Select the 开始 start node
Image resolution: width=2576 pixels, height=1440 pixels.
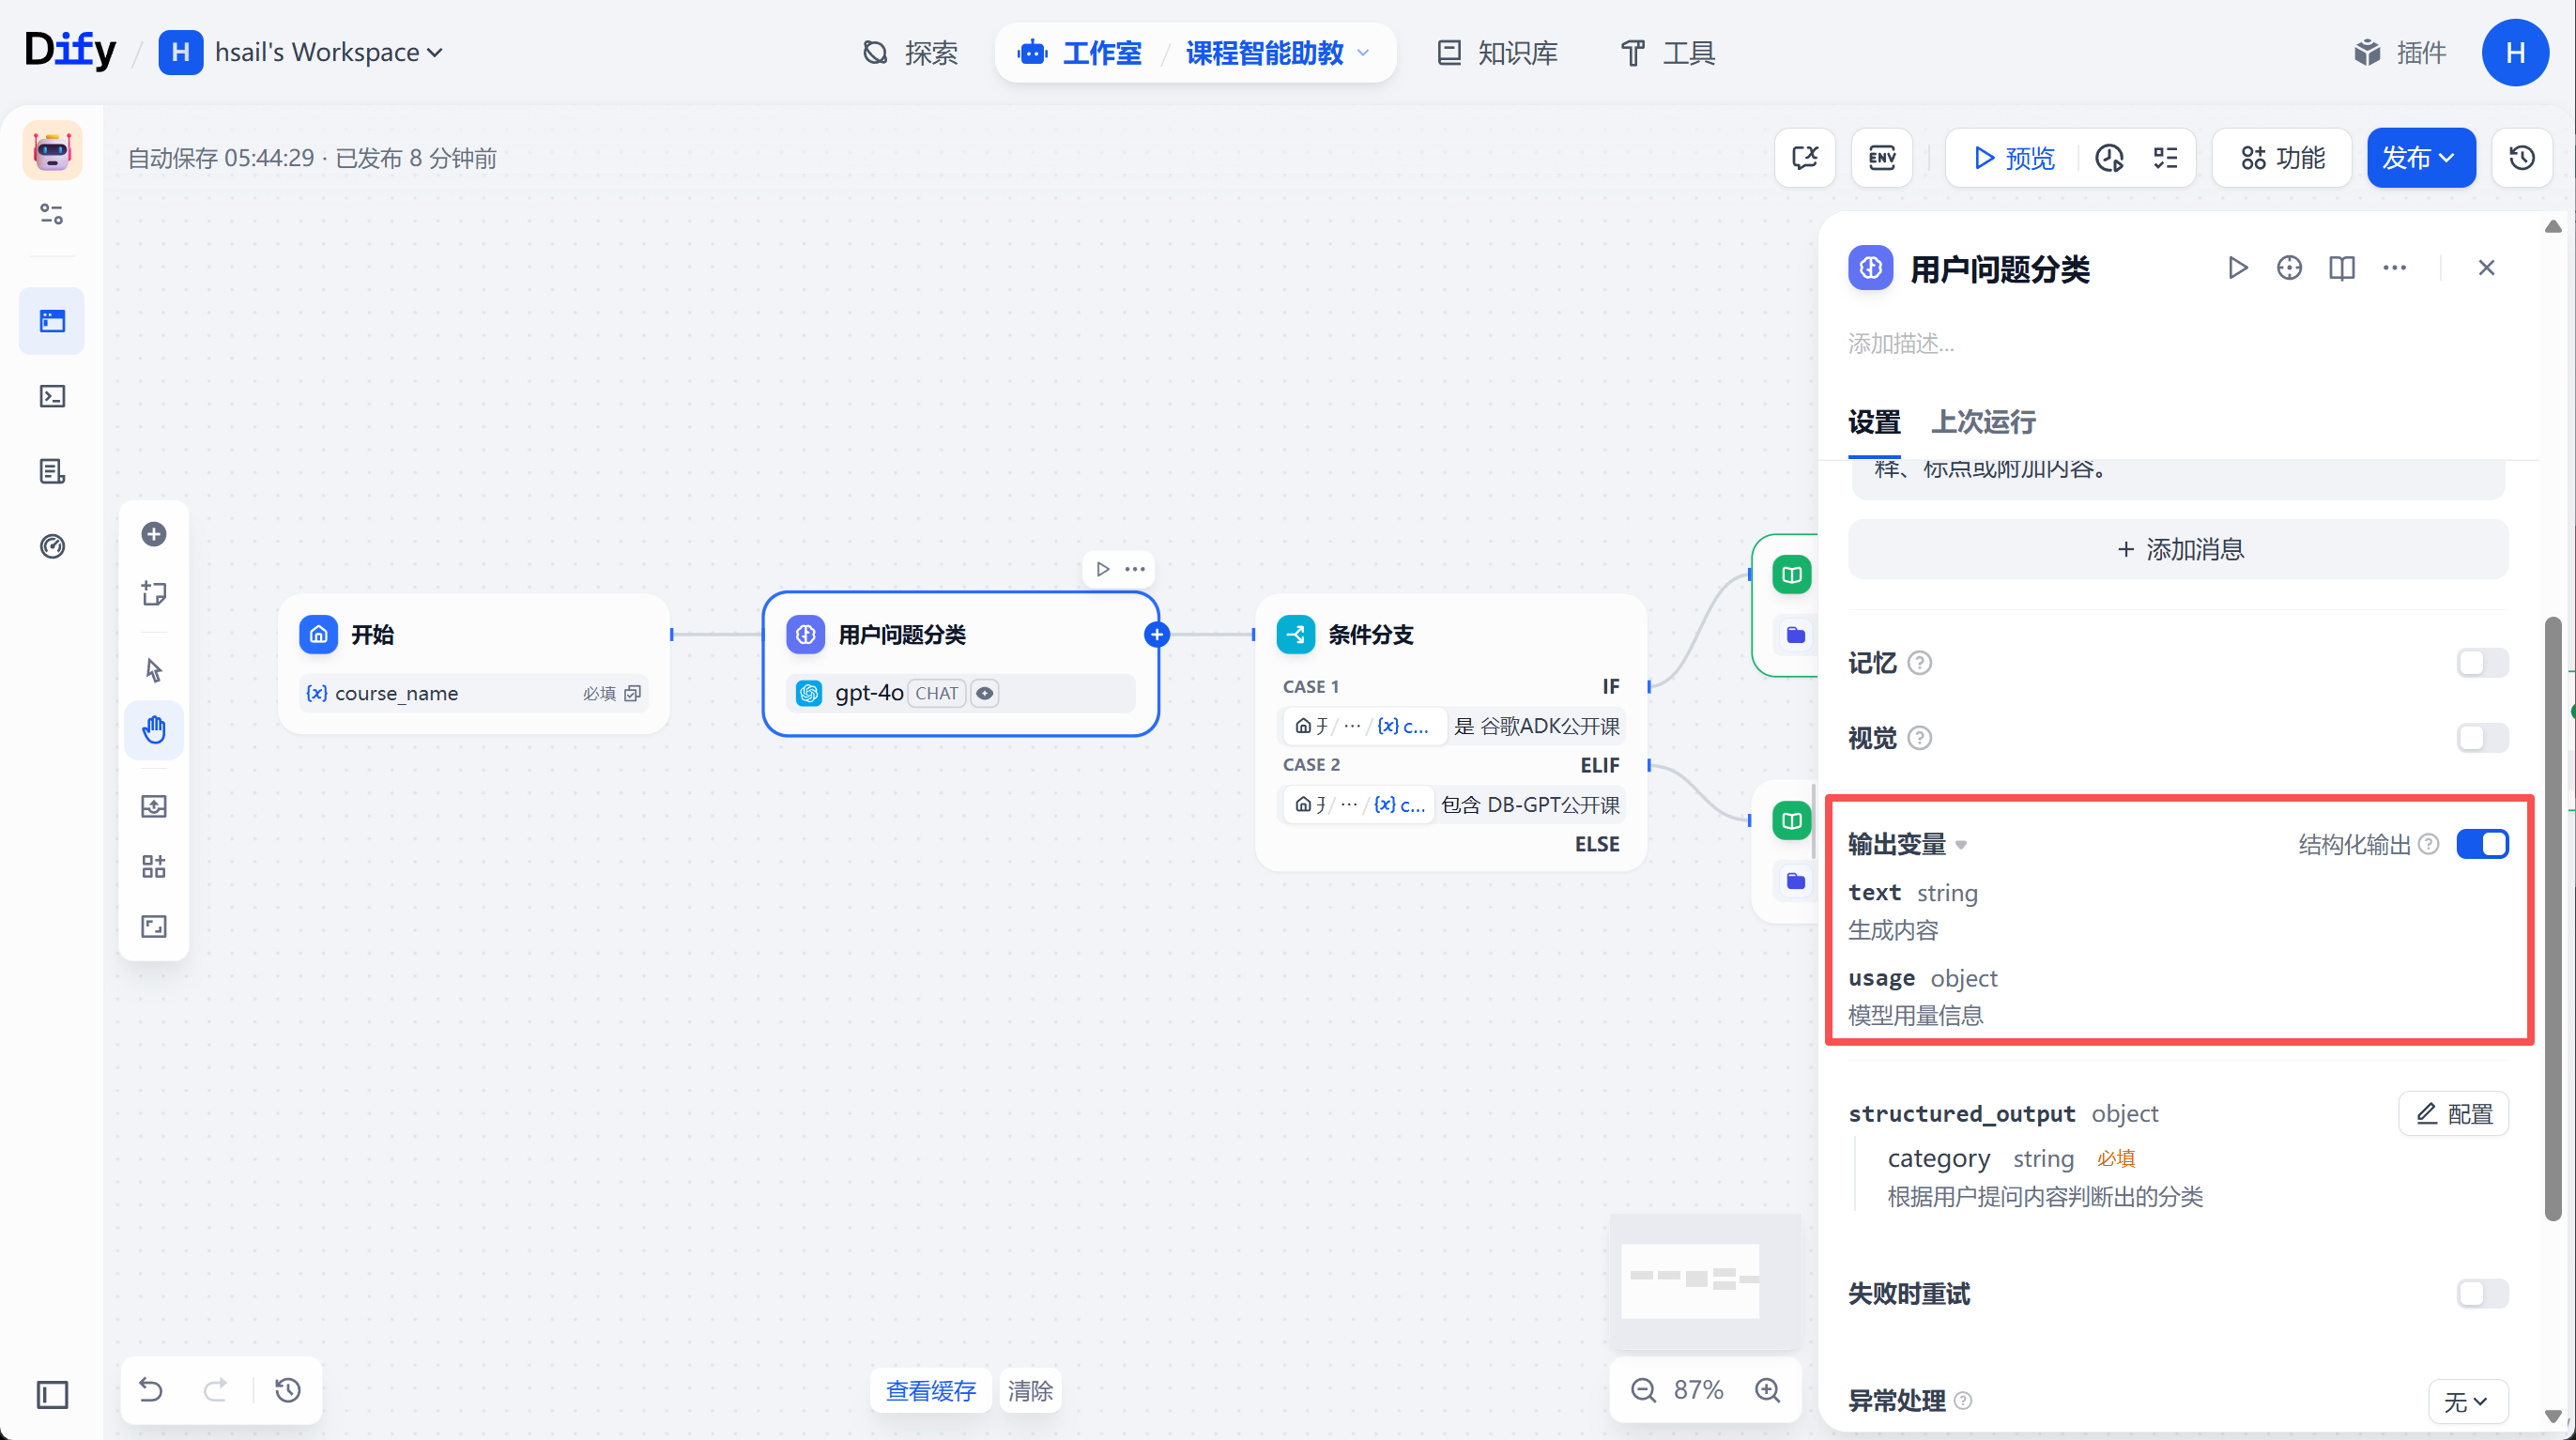tap(474, 663)
